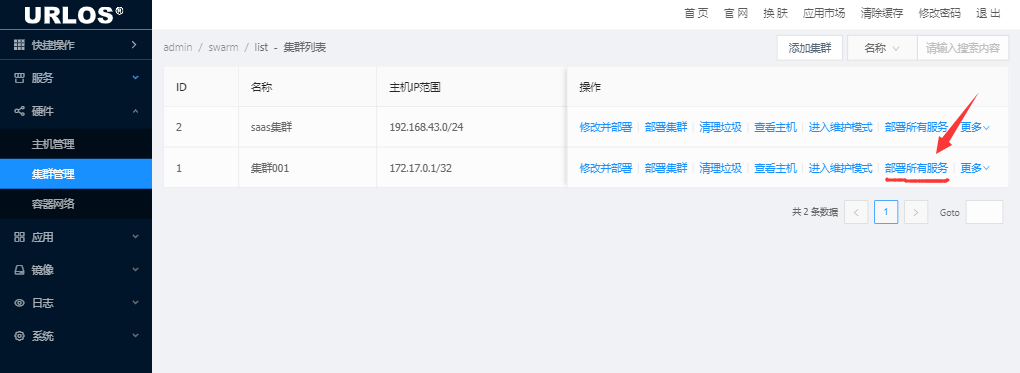Open 应用市场 in top navigation
Image resolution: width=1020 pixels, height=373 pixels.
(x=824, y=13)
